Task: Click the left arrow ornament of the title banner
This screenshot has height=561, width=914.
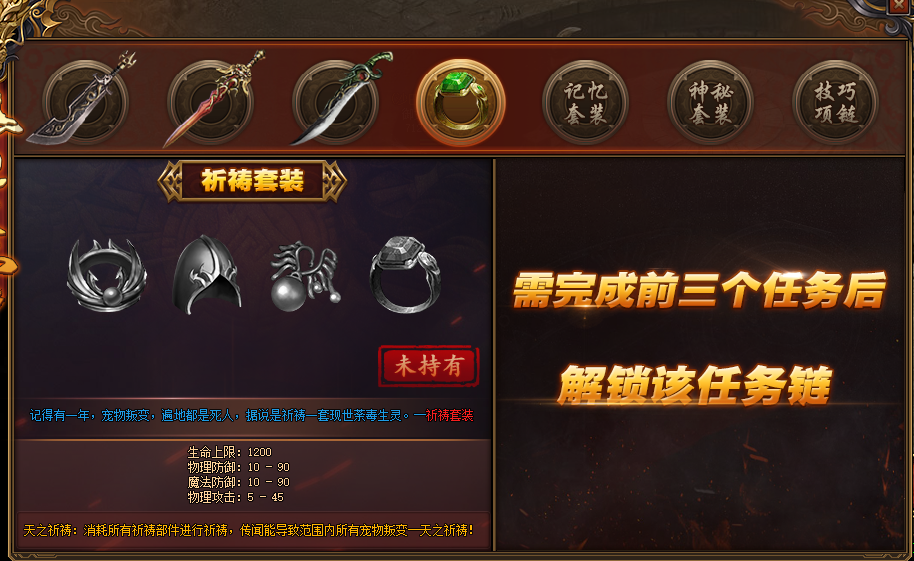Action: [170, 181]
